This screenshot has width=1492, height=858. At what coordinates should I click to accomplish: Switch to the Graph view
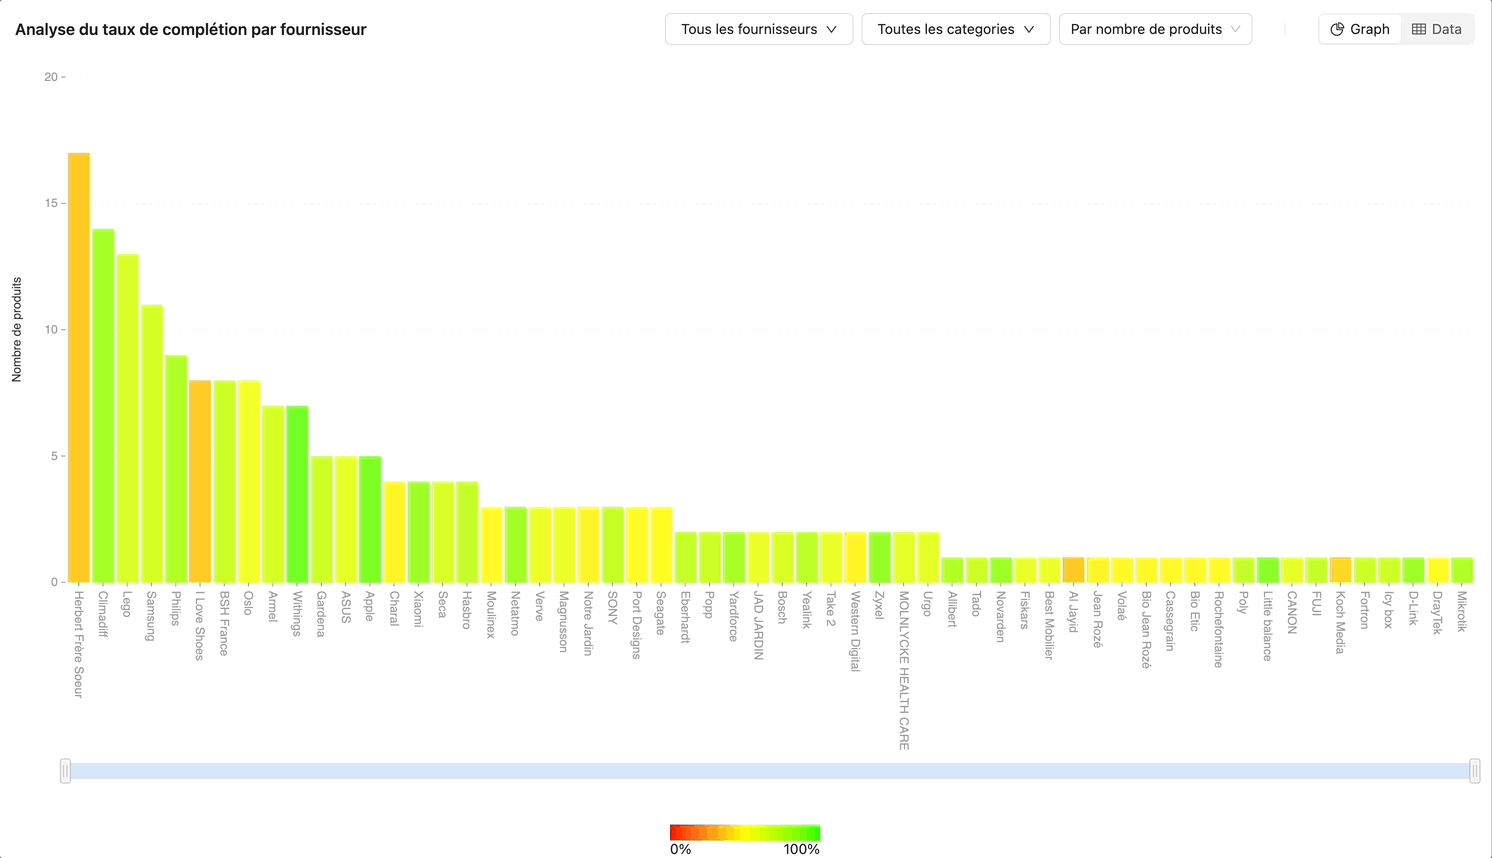(1360, 29)
